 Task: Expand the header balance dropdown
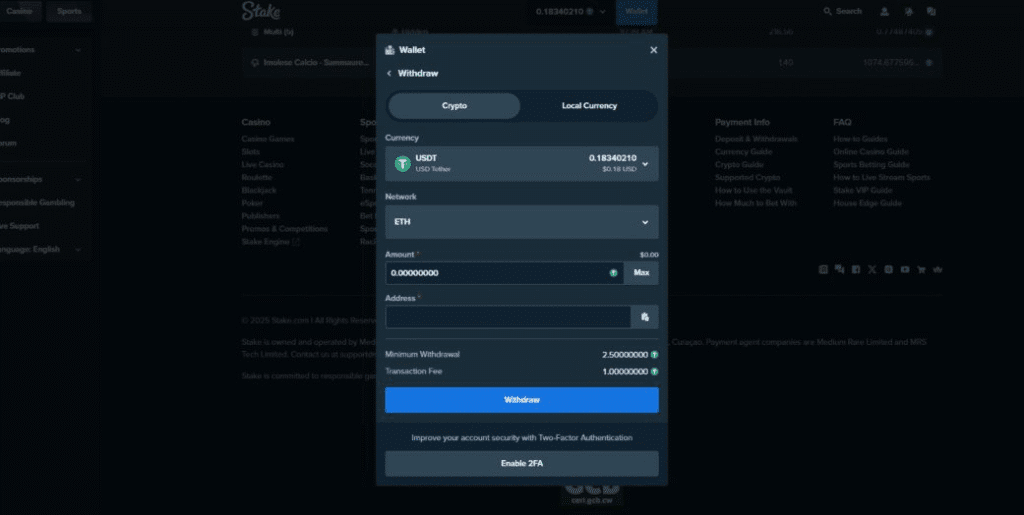pyautogui.click(x=602, y=11)
